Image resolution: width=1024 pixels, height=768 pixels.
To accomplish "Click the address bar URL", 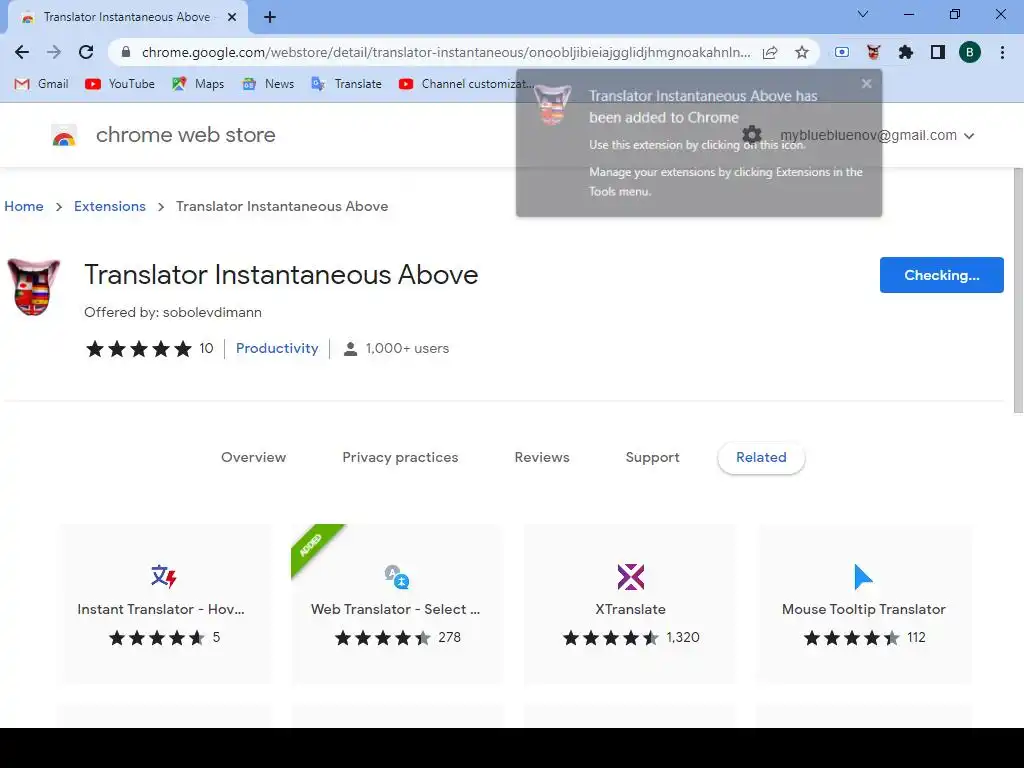I will 446,52.
